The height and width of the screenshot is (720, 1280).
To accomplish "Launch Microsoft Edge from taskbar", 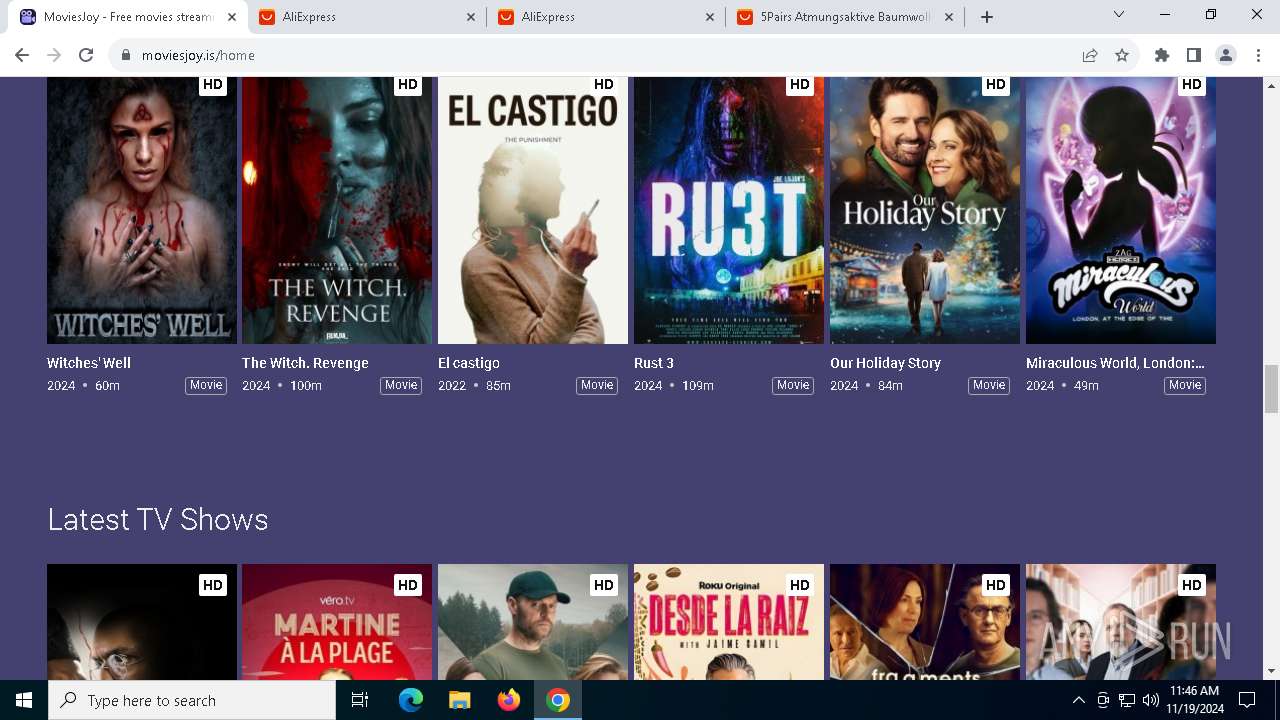I will pyautogui.click(x=411, y=700).
